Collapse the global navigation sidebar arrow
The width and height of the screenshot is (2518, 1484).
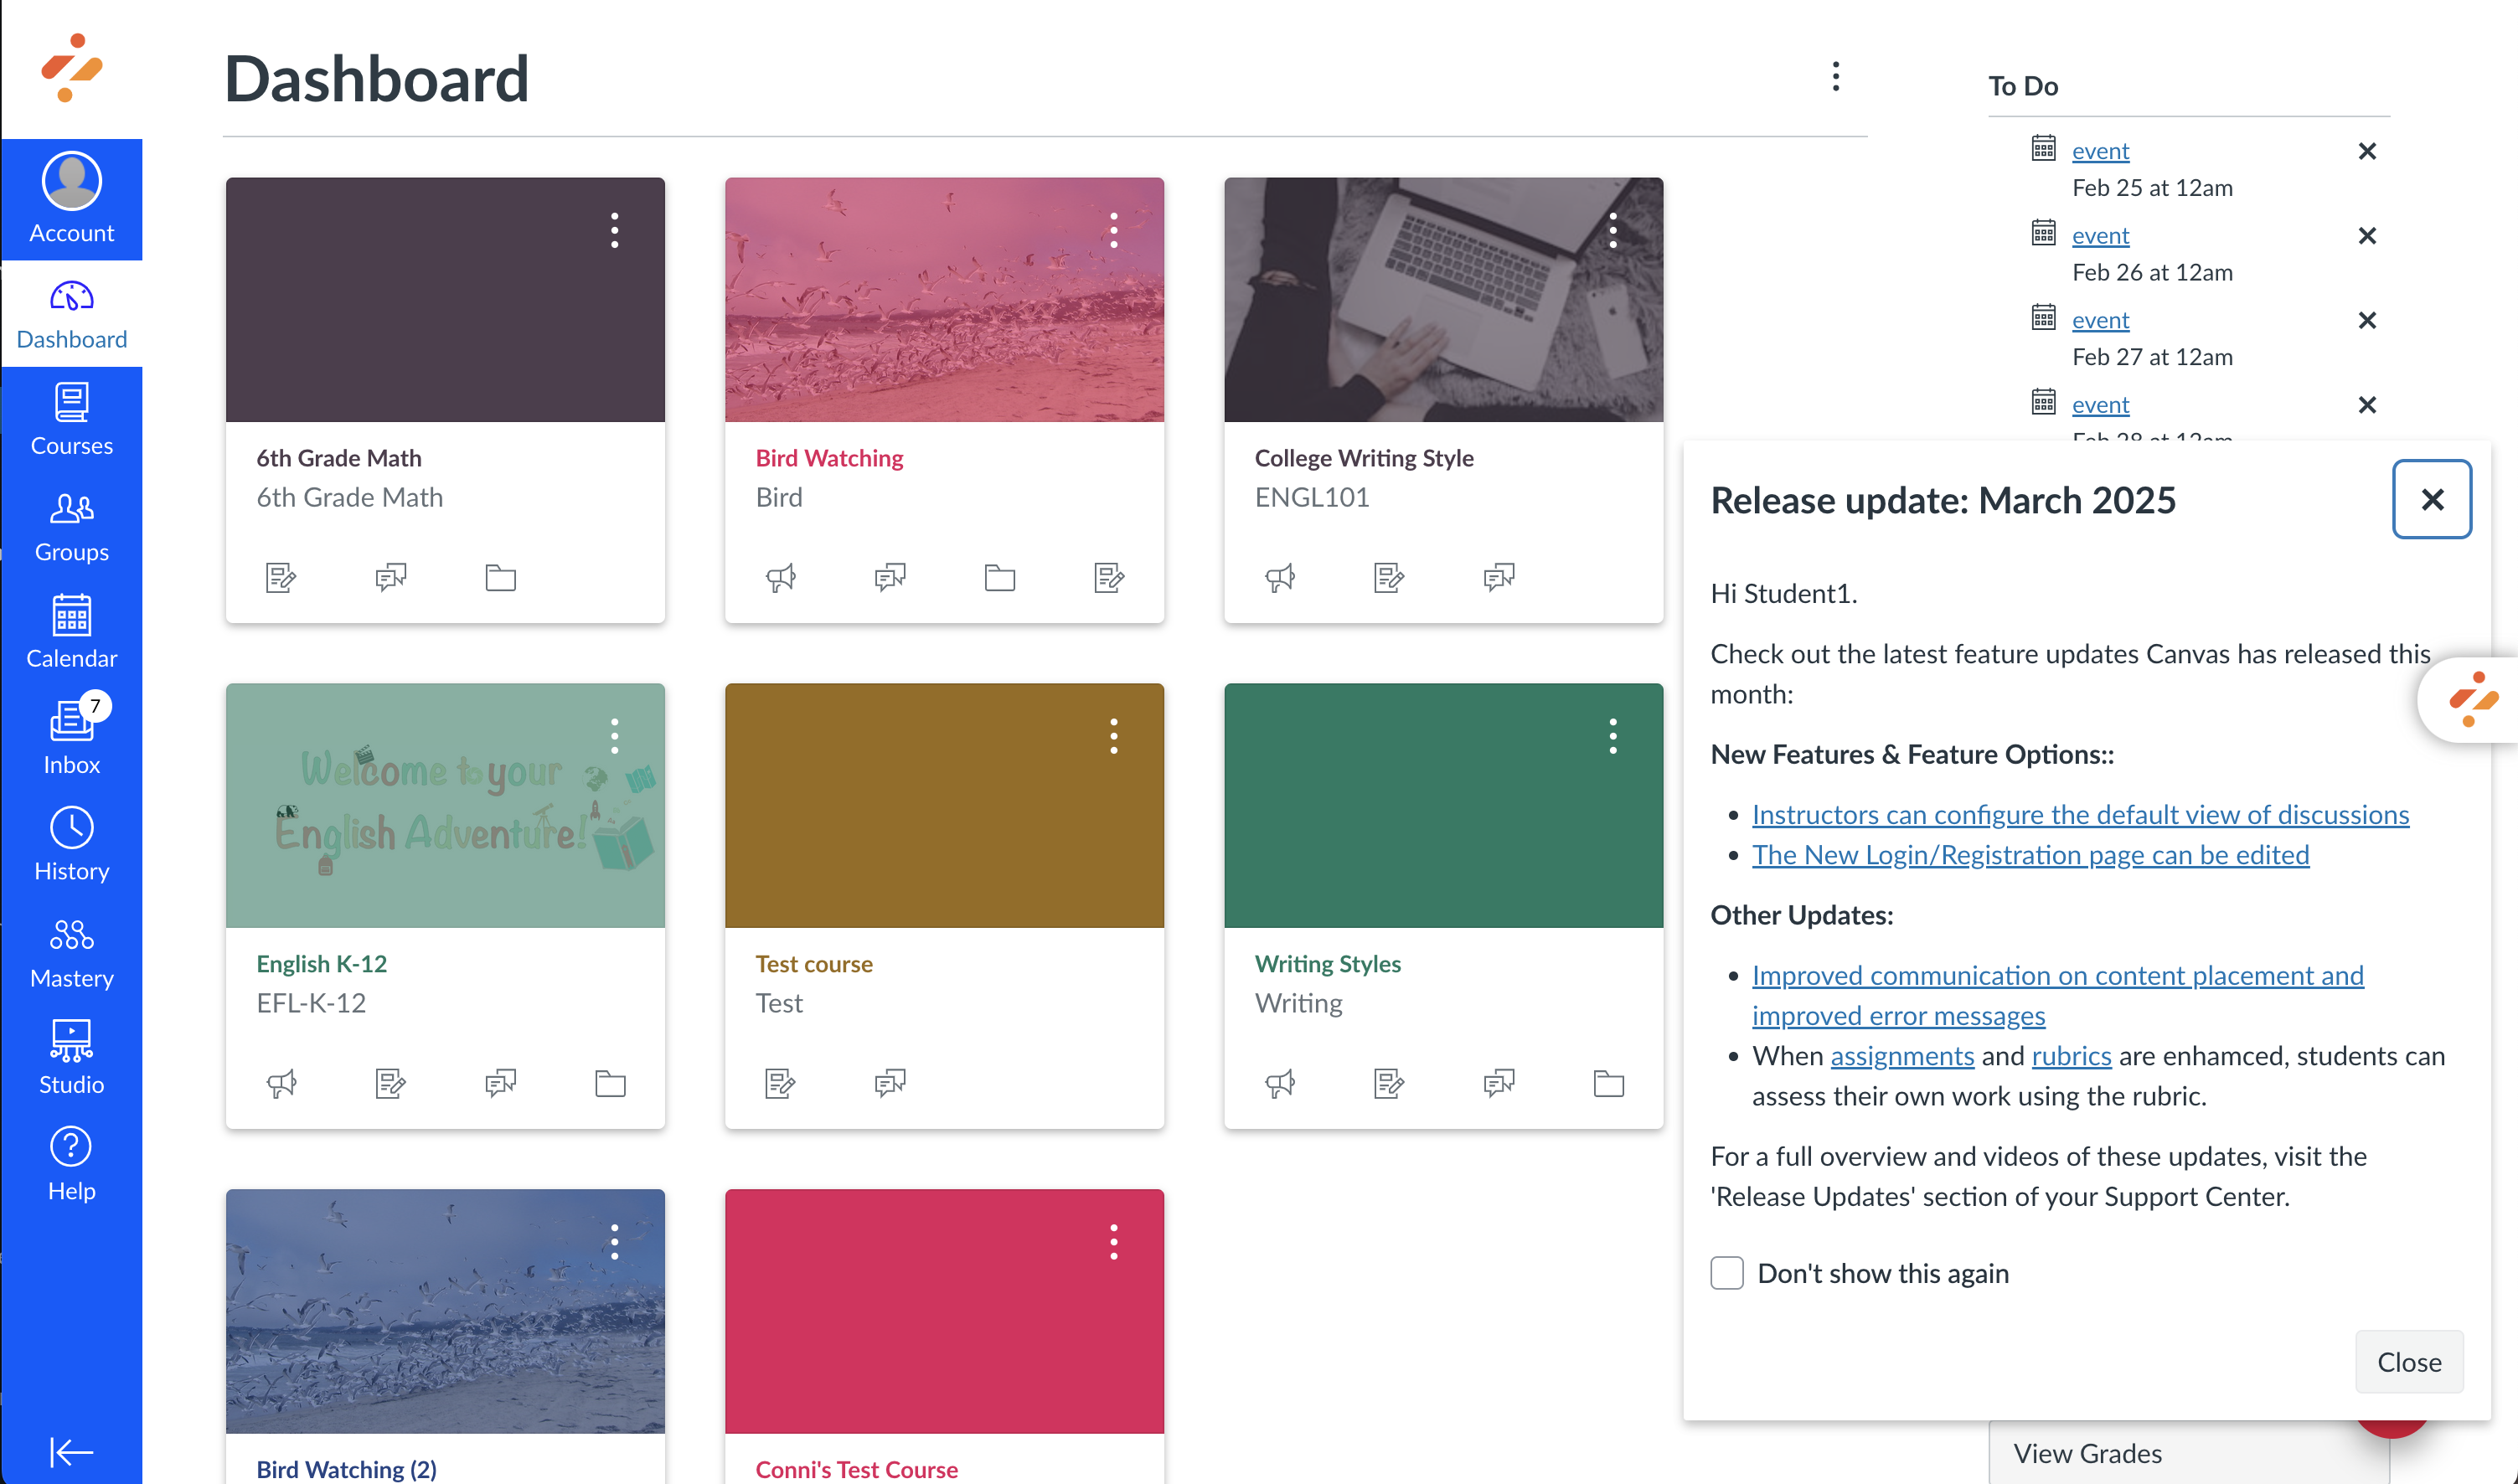[71, 1451]
